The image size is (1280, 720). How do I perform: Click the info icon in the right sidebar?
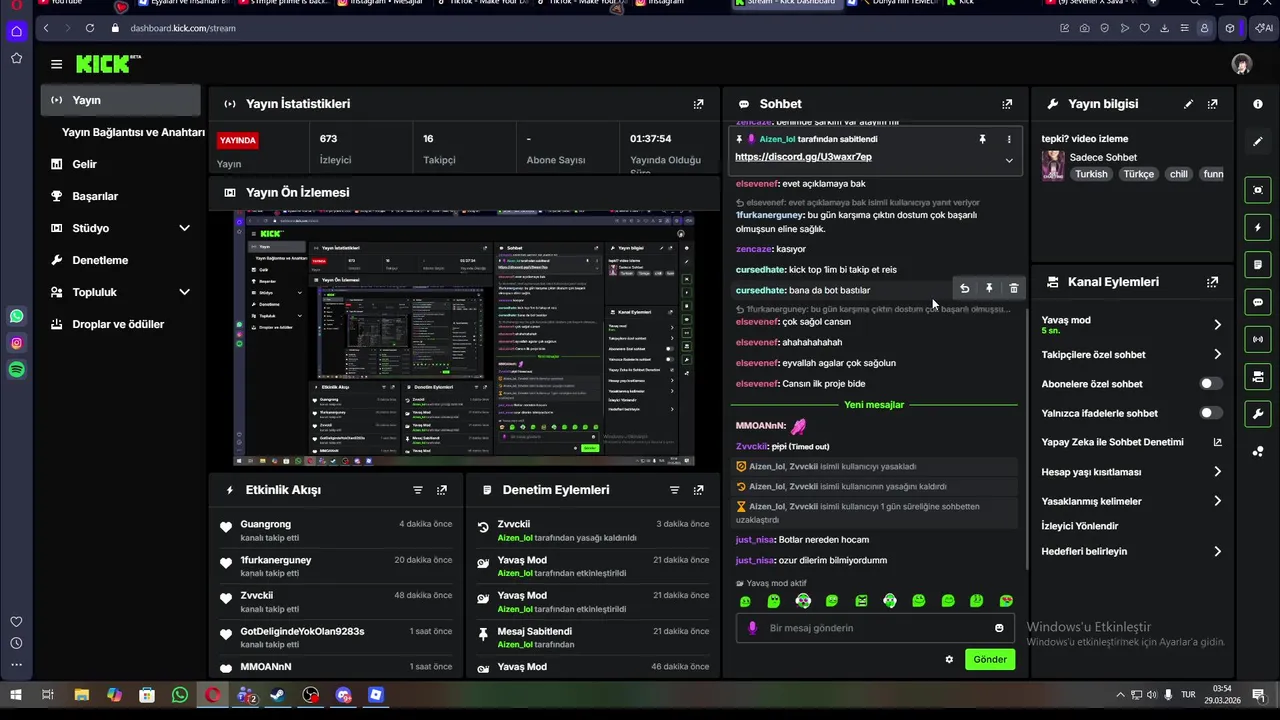click(1258, 104)
